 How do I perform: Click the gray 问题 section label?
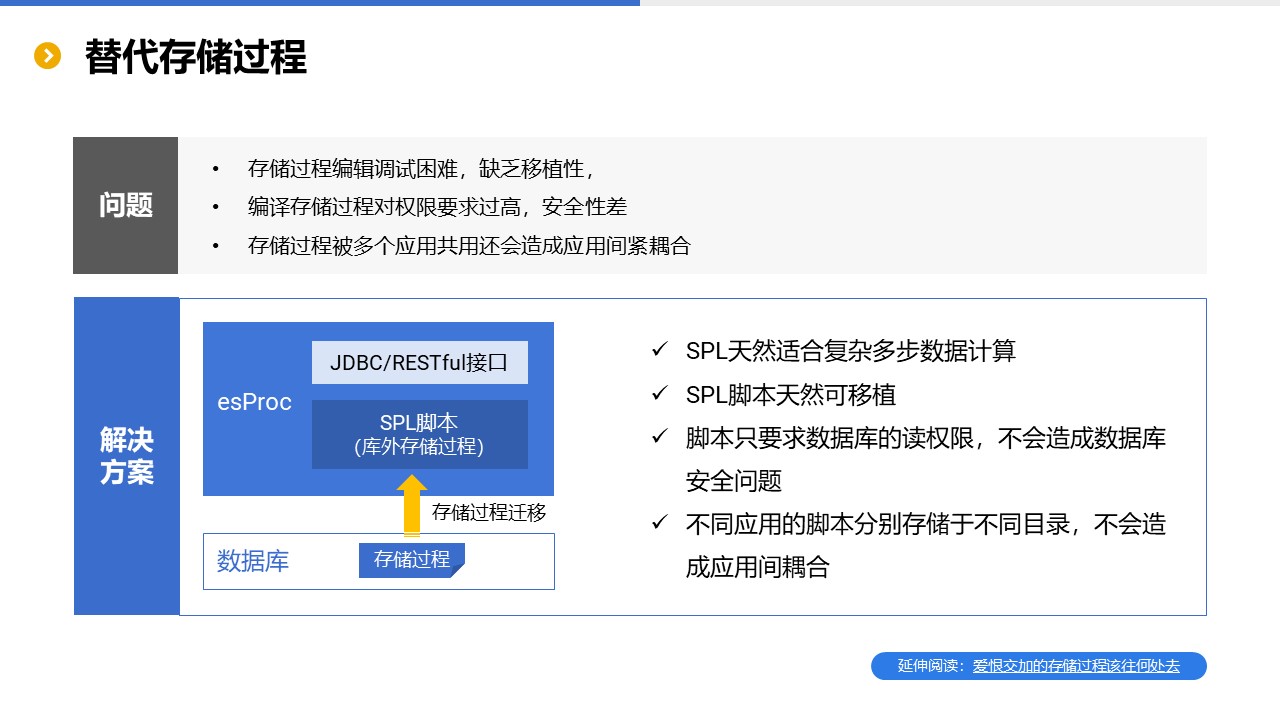(x=126, y=205)
